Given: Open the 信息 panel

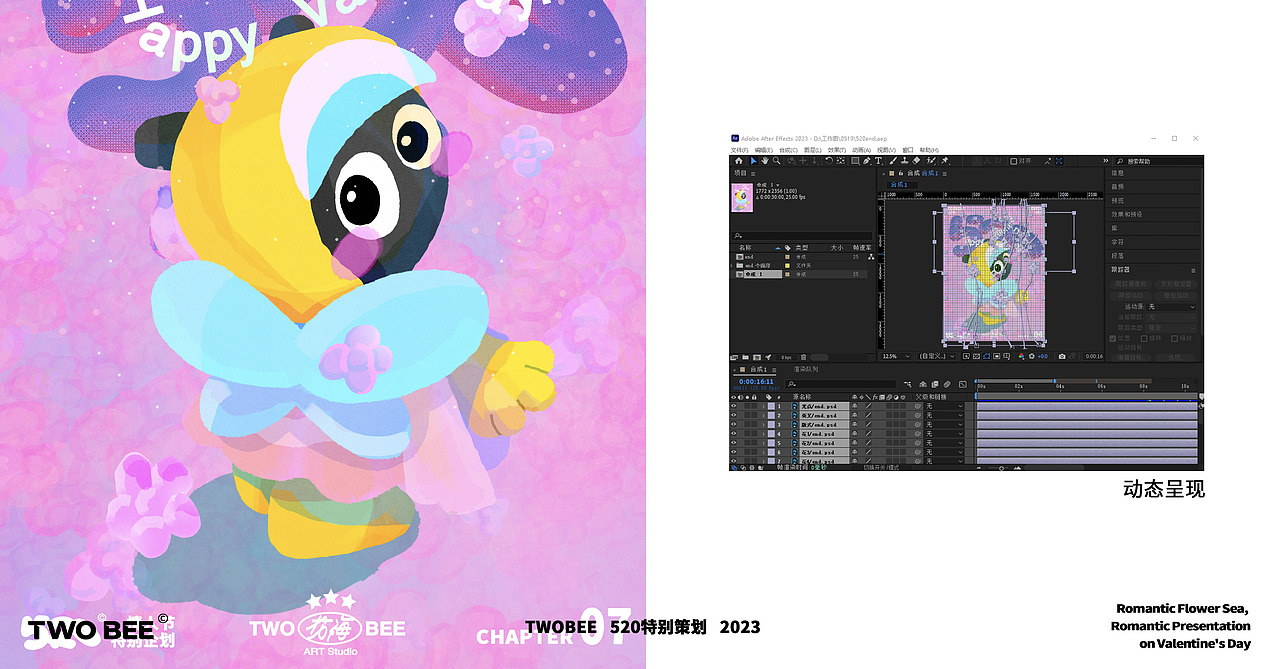Looking at the screenshot, I should coord(1117,173).
